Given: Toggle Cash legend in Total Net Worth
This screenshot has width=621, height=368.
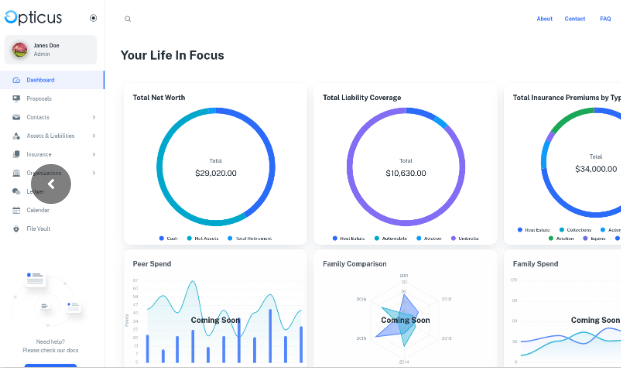Looking at the screenshot, I should click(x=168, y=238).
